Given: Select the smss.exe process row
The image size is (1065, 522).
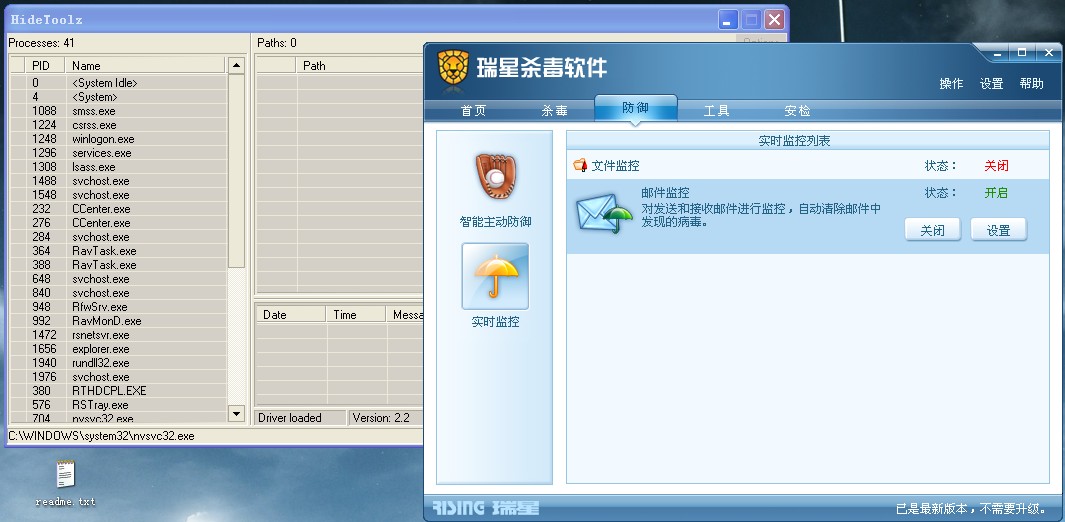Looking at the screenshot, I should click(x=118, y=111).
